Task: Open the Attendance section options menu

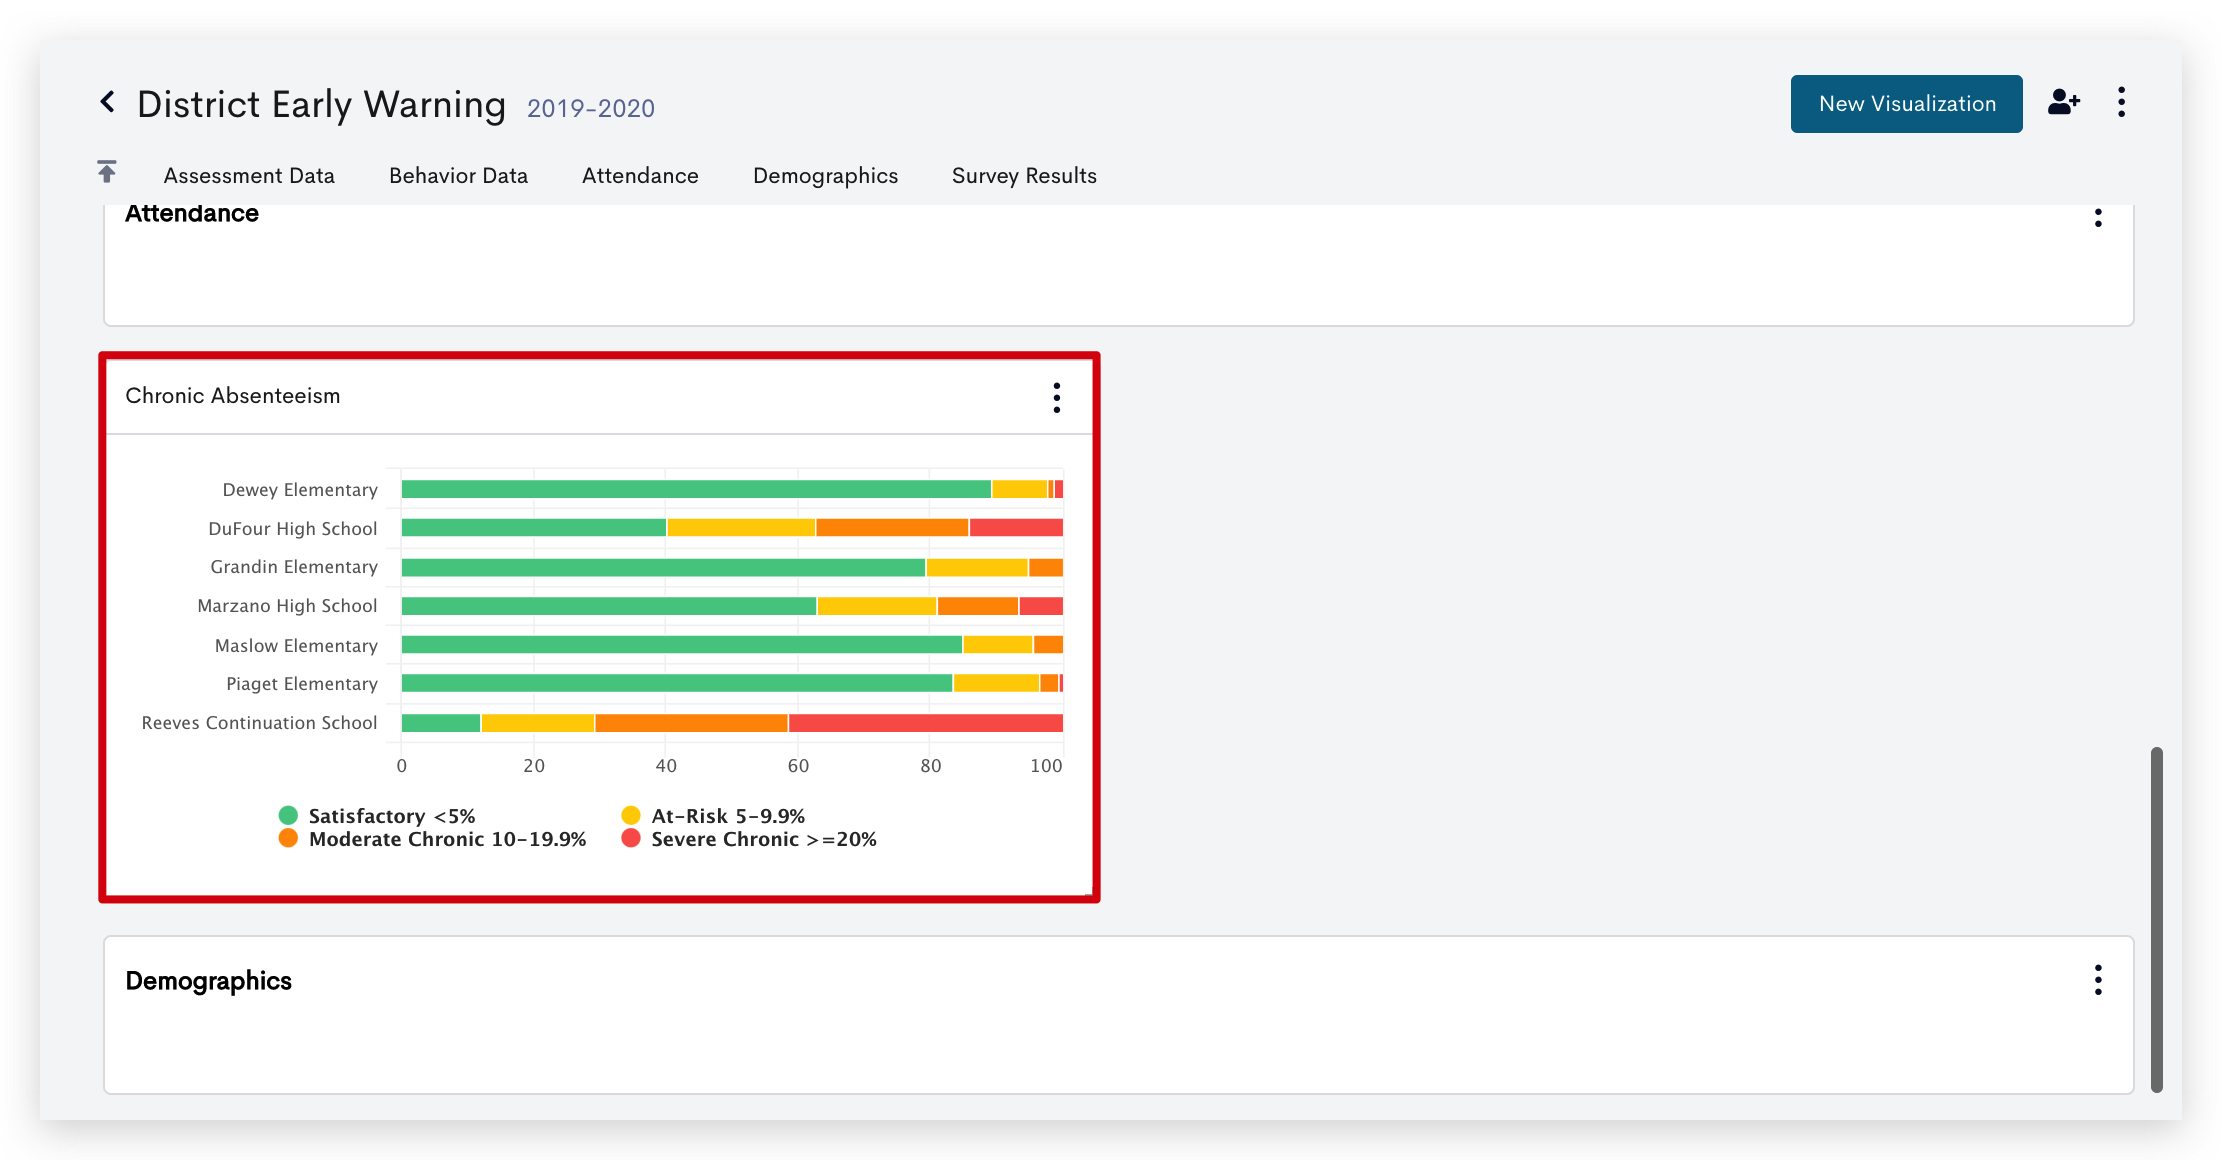Action: 2098,217
